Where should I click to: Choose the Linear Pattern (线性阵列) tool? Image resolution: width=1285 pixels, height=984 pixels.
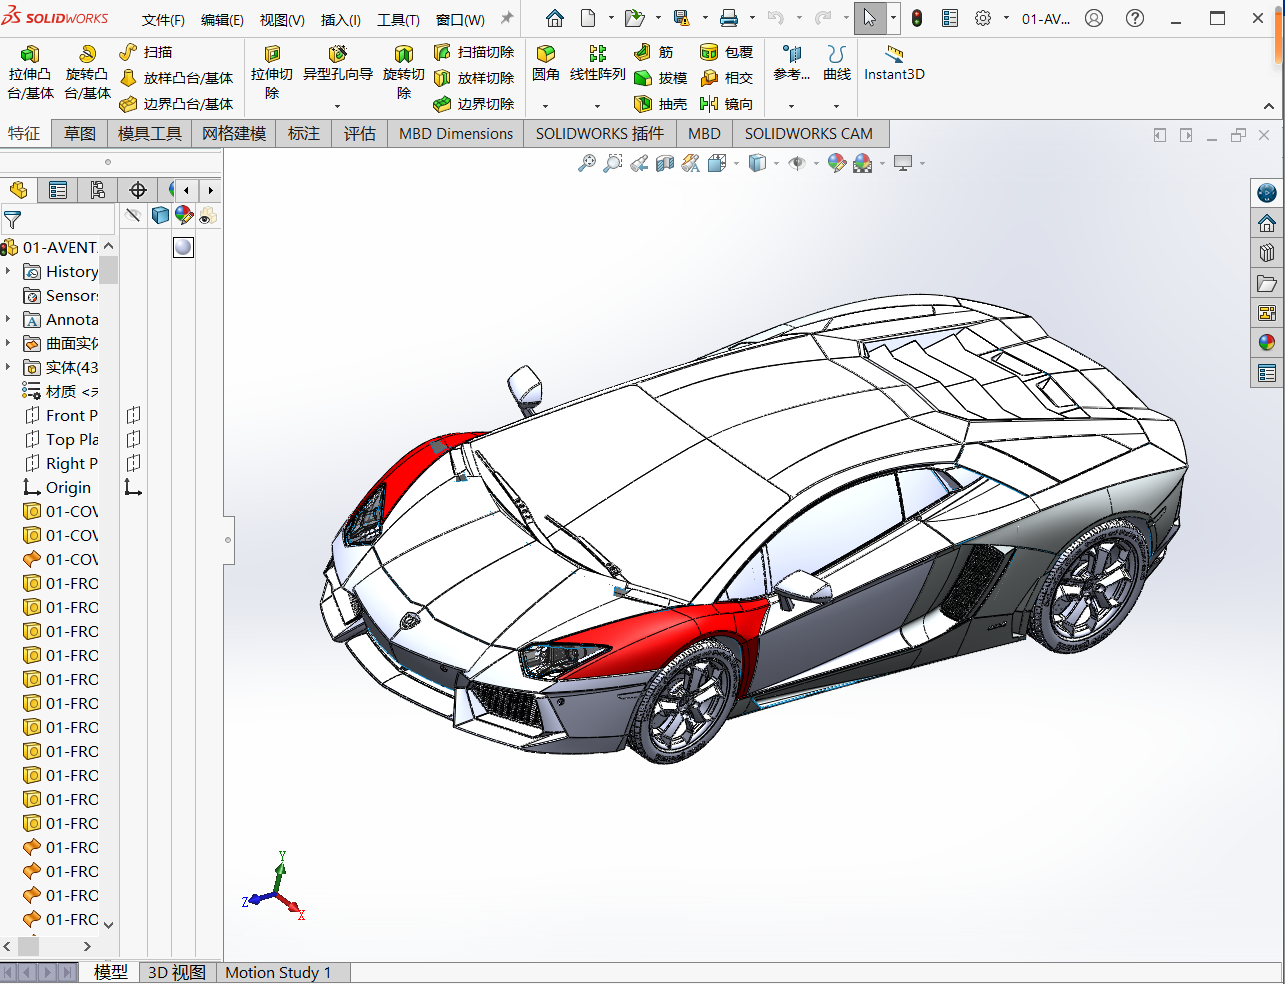pyautogui.click(x=598, y=63)
